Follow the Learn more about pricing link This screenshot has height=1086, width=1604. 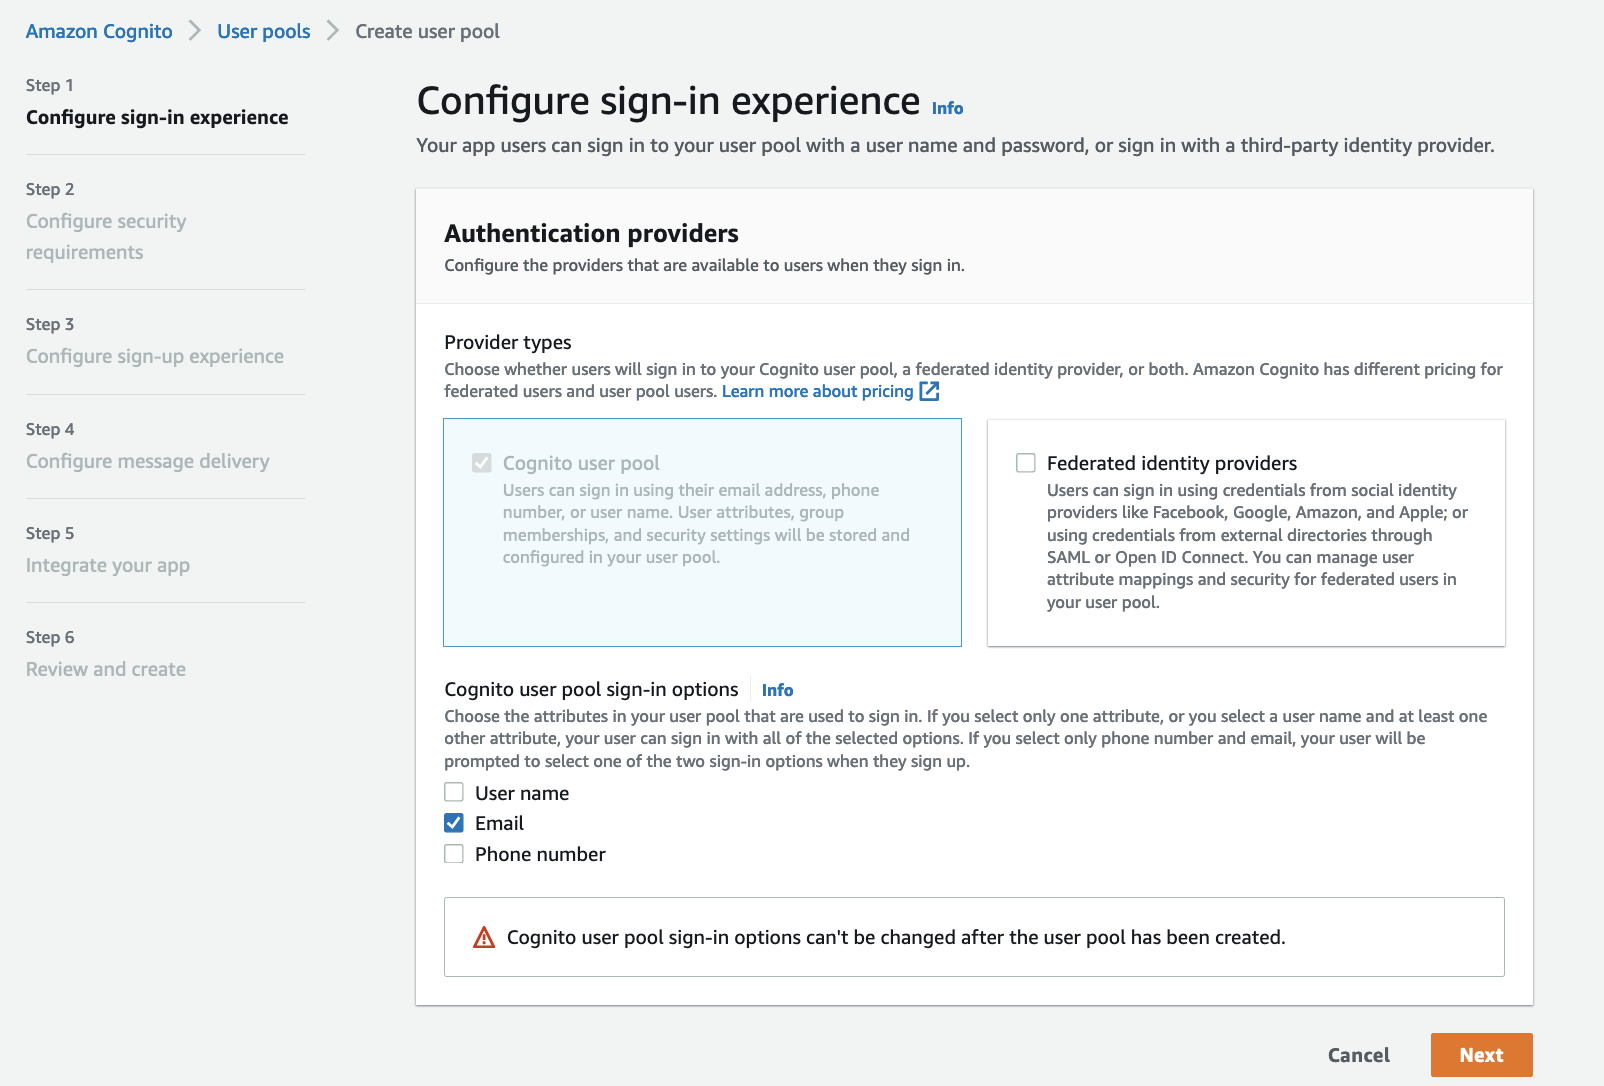coord(817,391)
